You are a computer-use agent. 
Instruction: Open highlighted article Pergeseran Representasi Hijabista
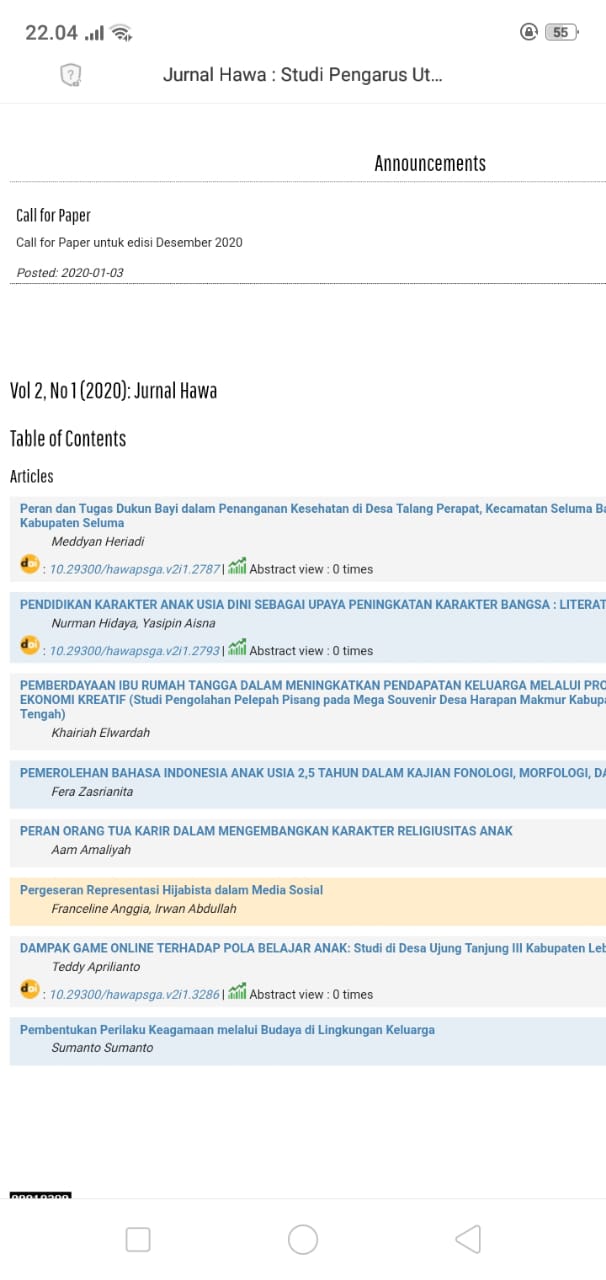pos(171,890)
